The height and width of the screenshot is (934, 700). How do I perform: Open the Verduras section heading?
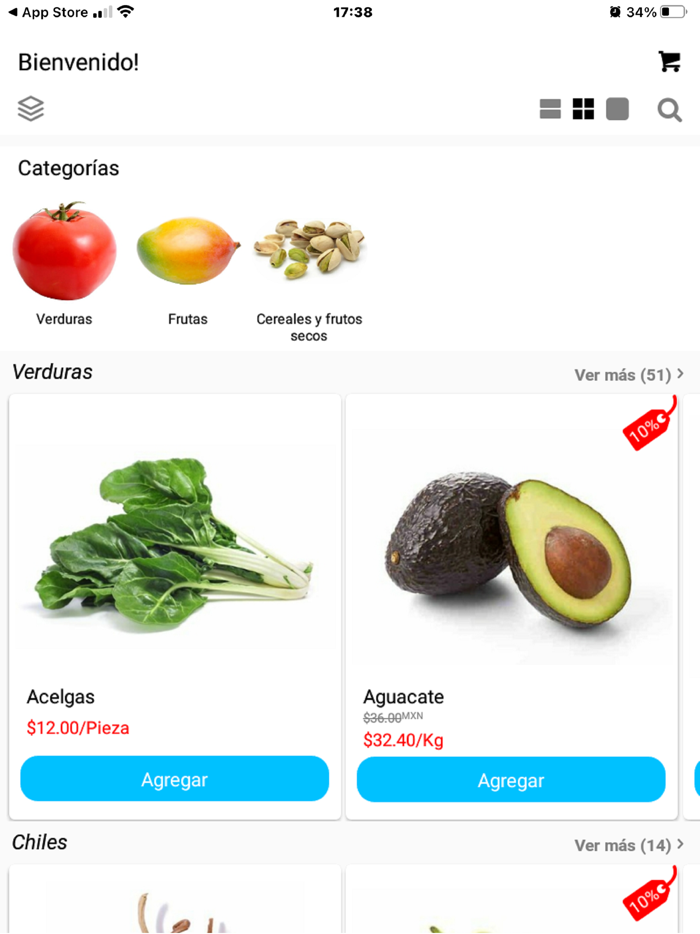click(x=52, y=372)
